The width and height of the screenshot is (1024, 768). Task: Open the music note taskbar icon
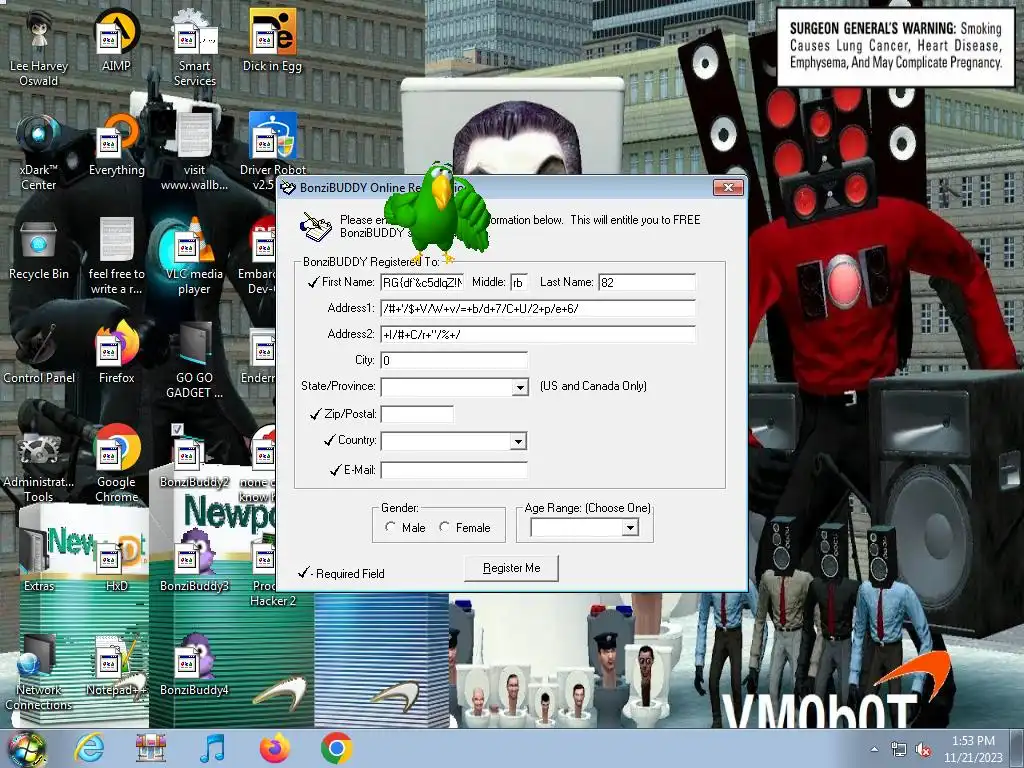(212, 748)
